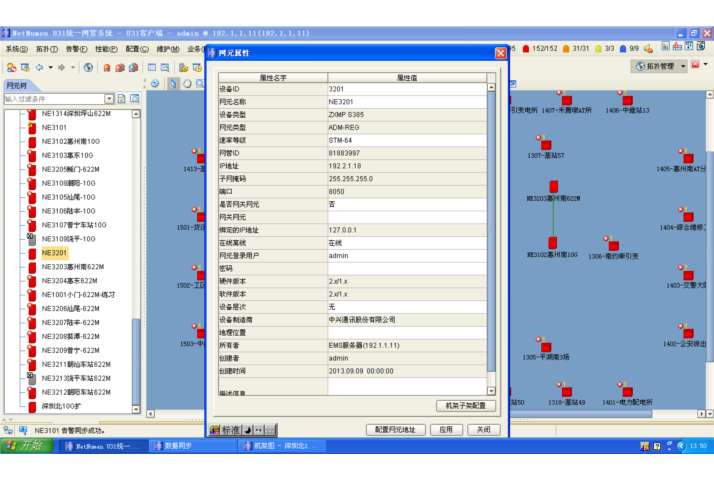Click the 机架子架配置 button

click(x=465, y=406)
